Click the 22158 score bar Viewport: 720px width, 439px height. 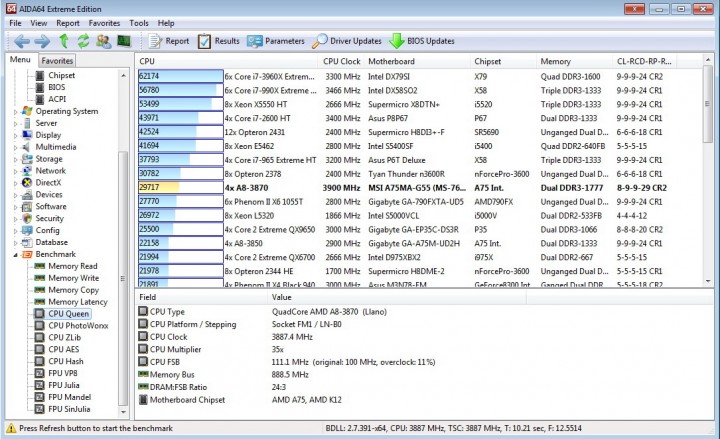pos(180,243)
